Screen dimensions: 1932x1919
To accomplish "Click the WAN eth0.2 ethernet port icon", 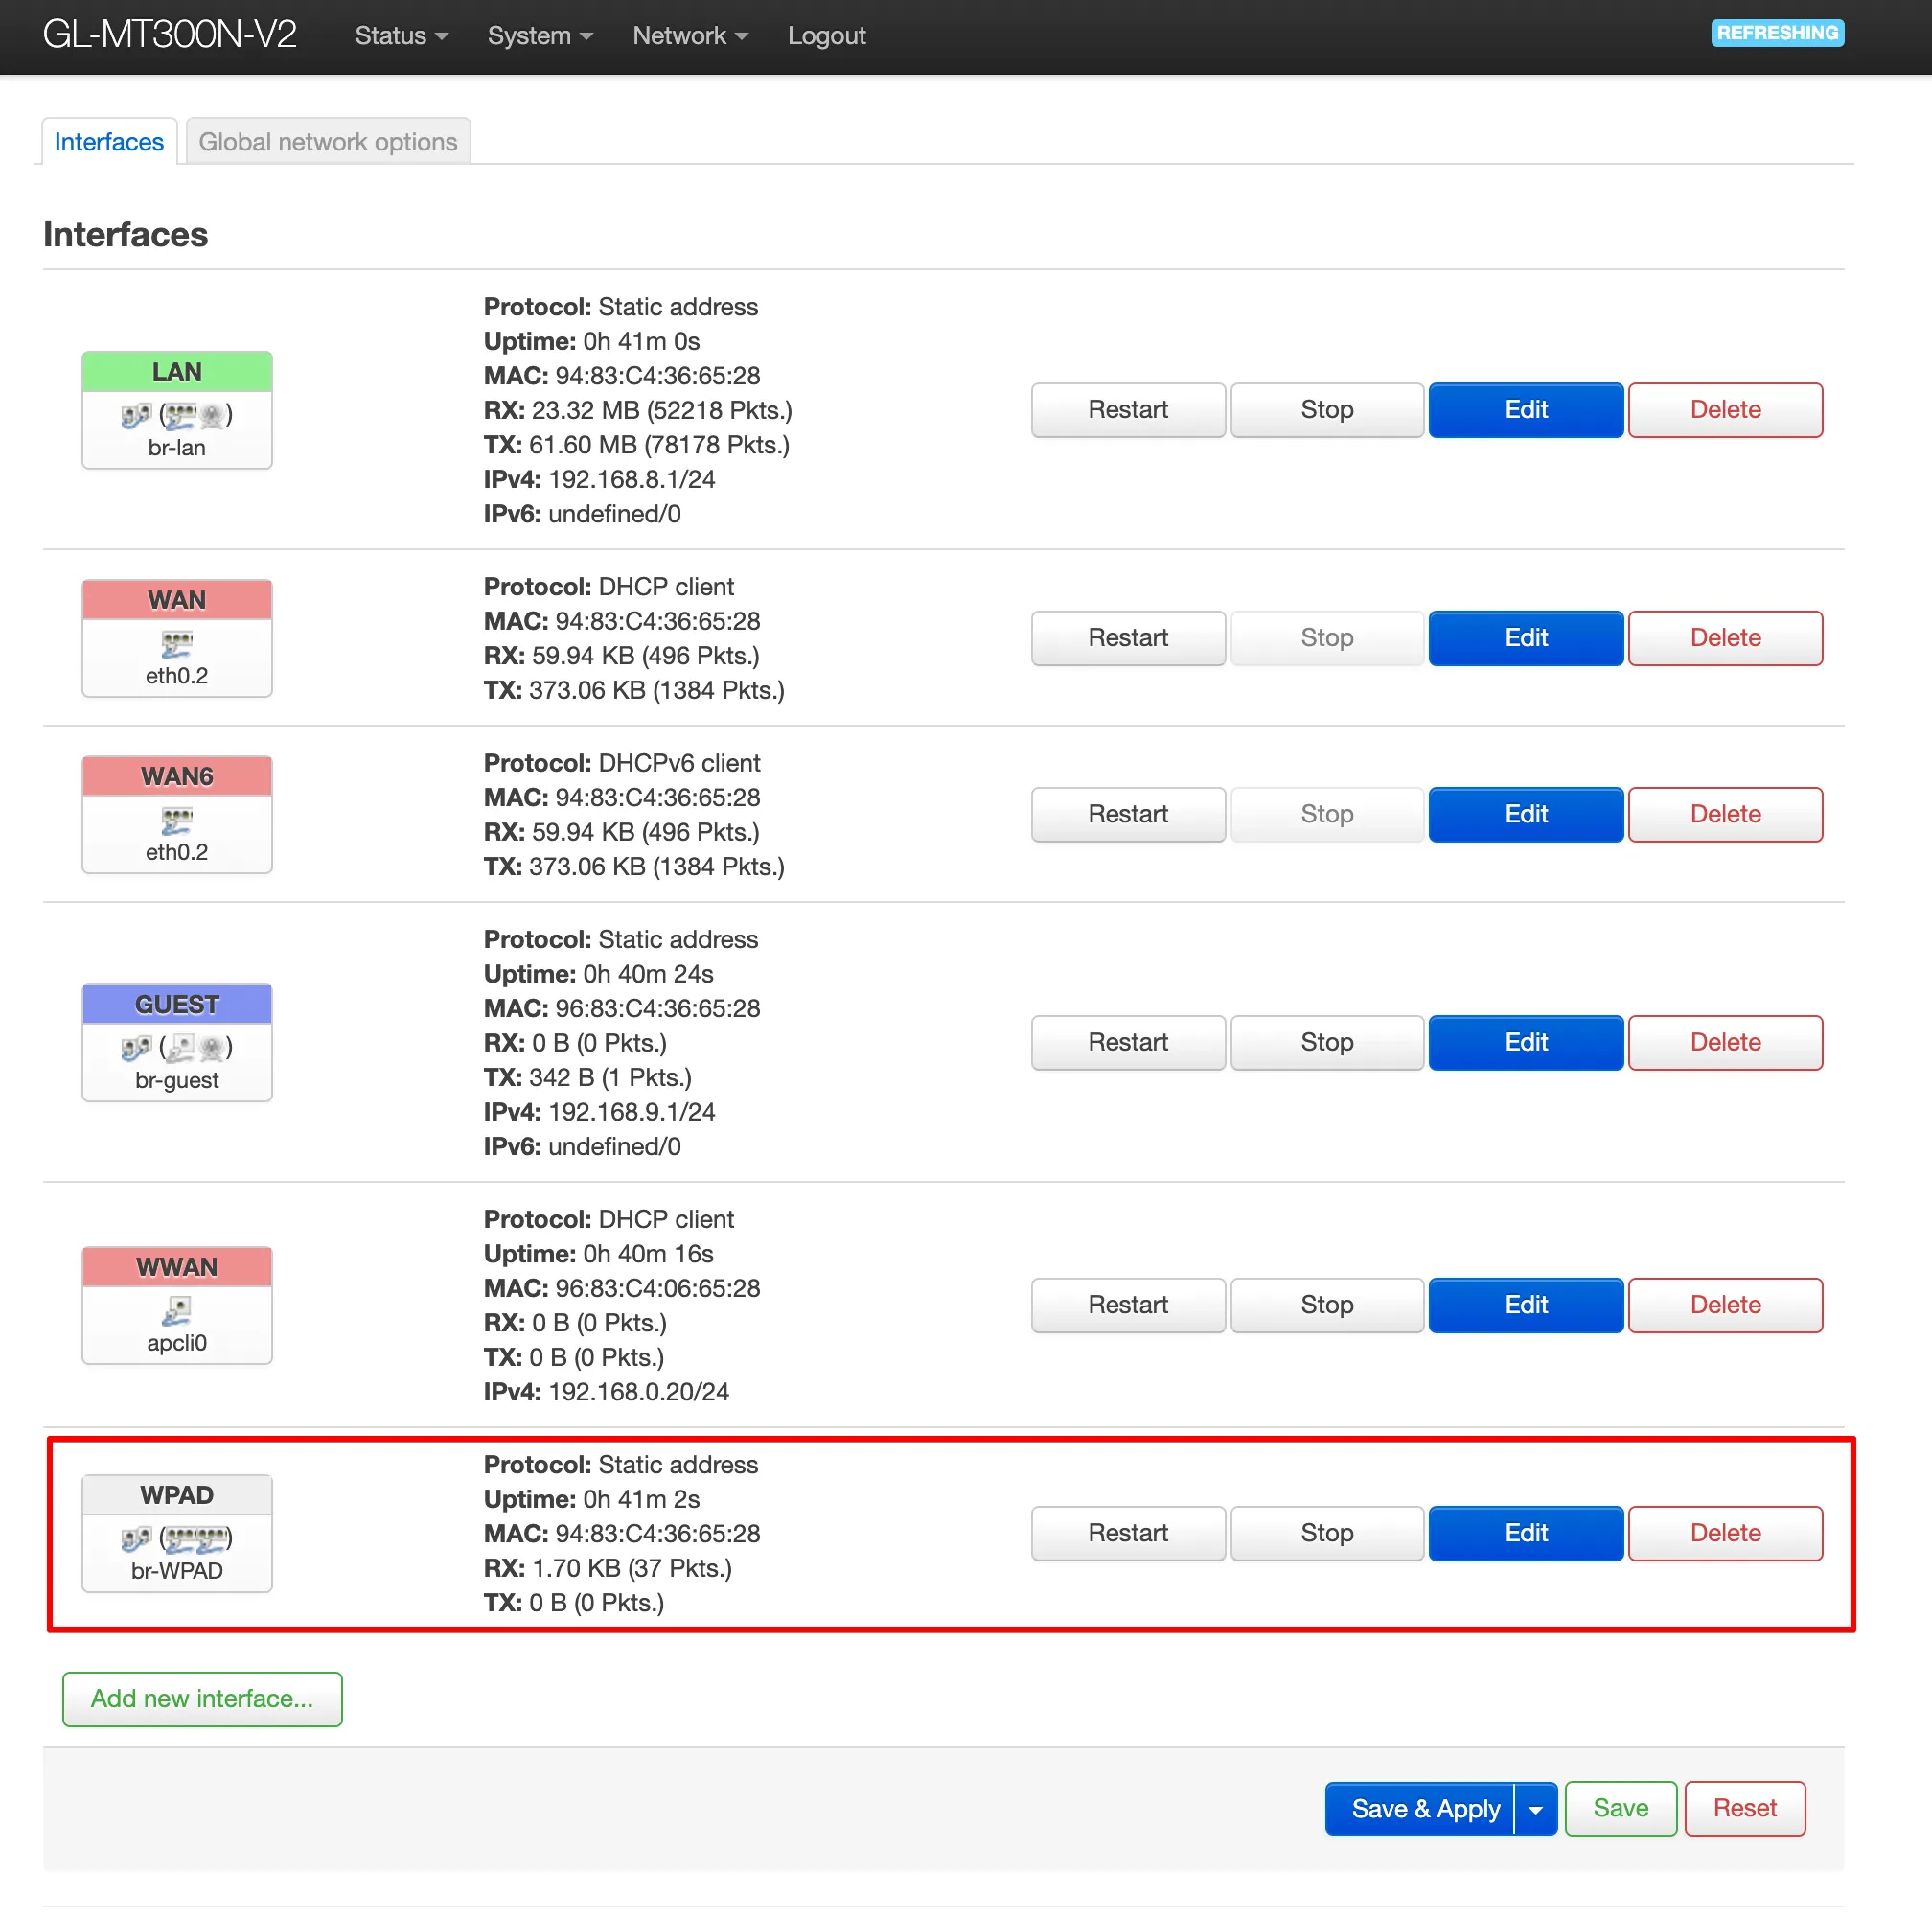I will click(x=177, y=644).
